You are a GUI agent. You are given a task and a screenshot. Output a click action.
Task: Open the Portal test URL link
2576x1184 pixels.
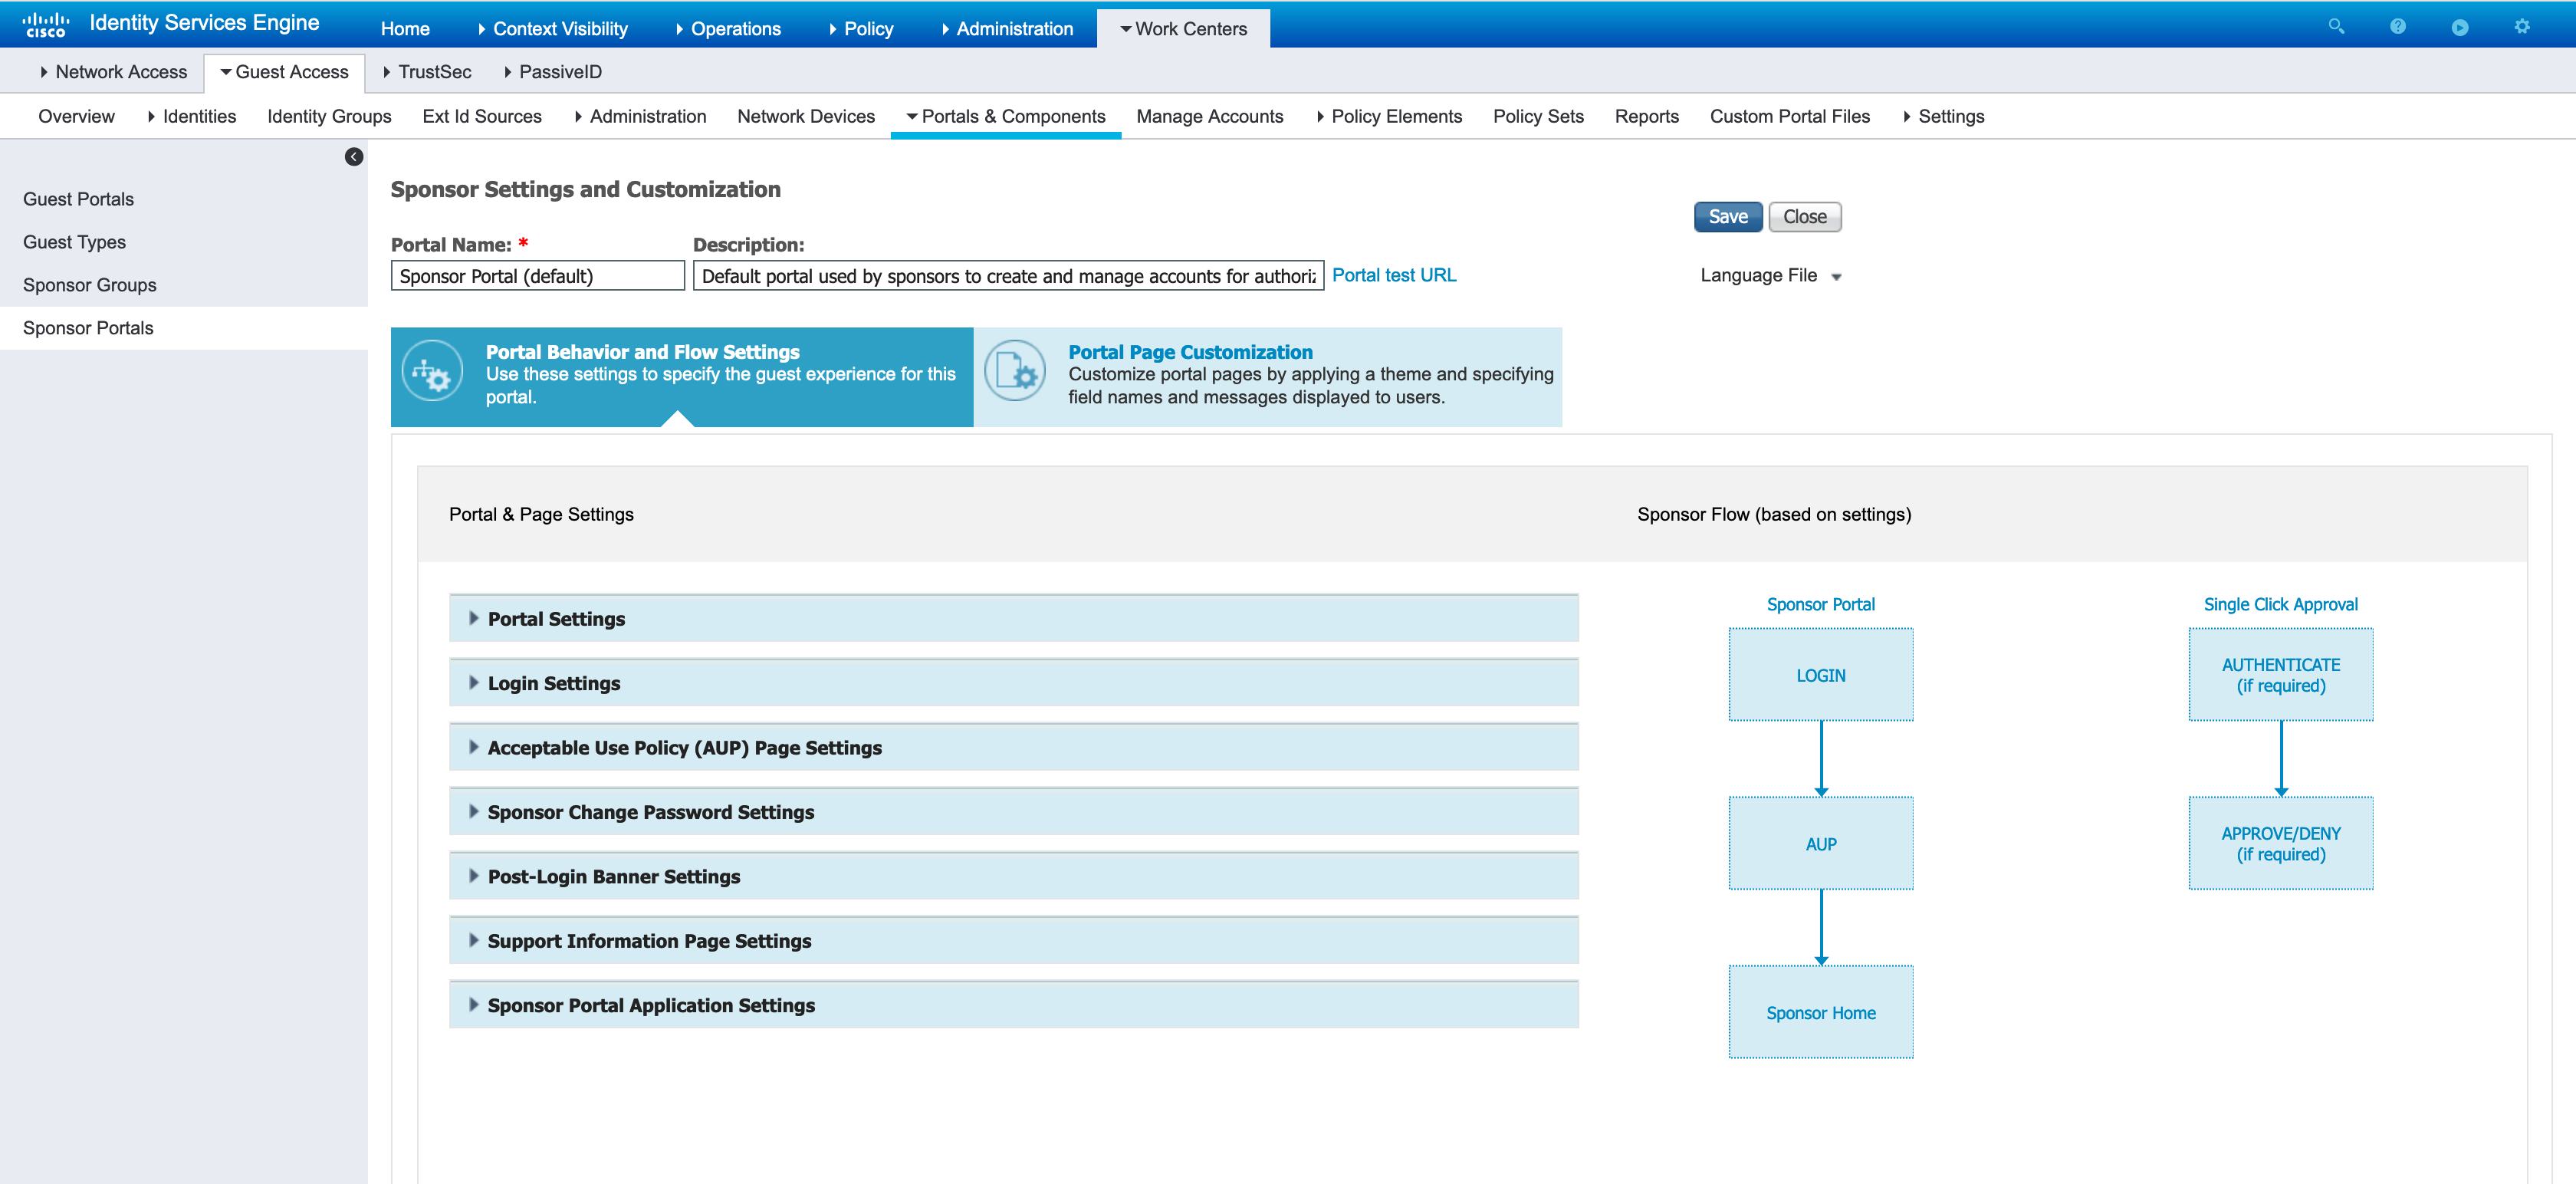(1394, 275)
